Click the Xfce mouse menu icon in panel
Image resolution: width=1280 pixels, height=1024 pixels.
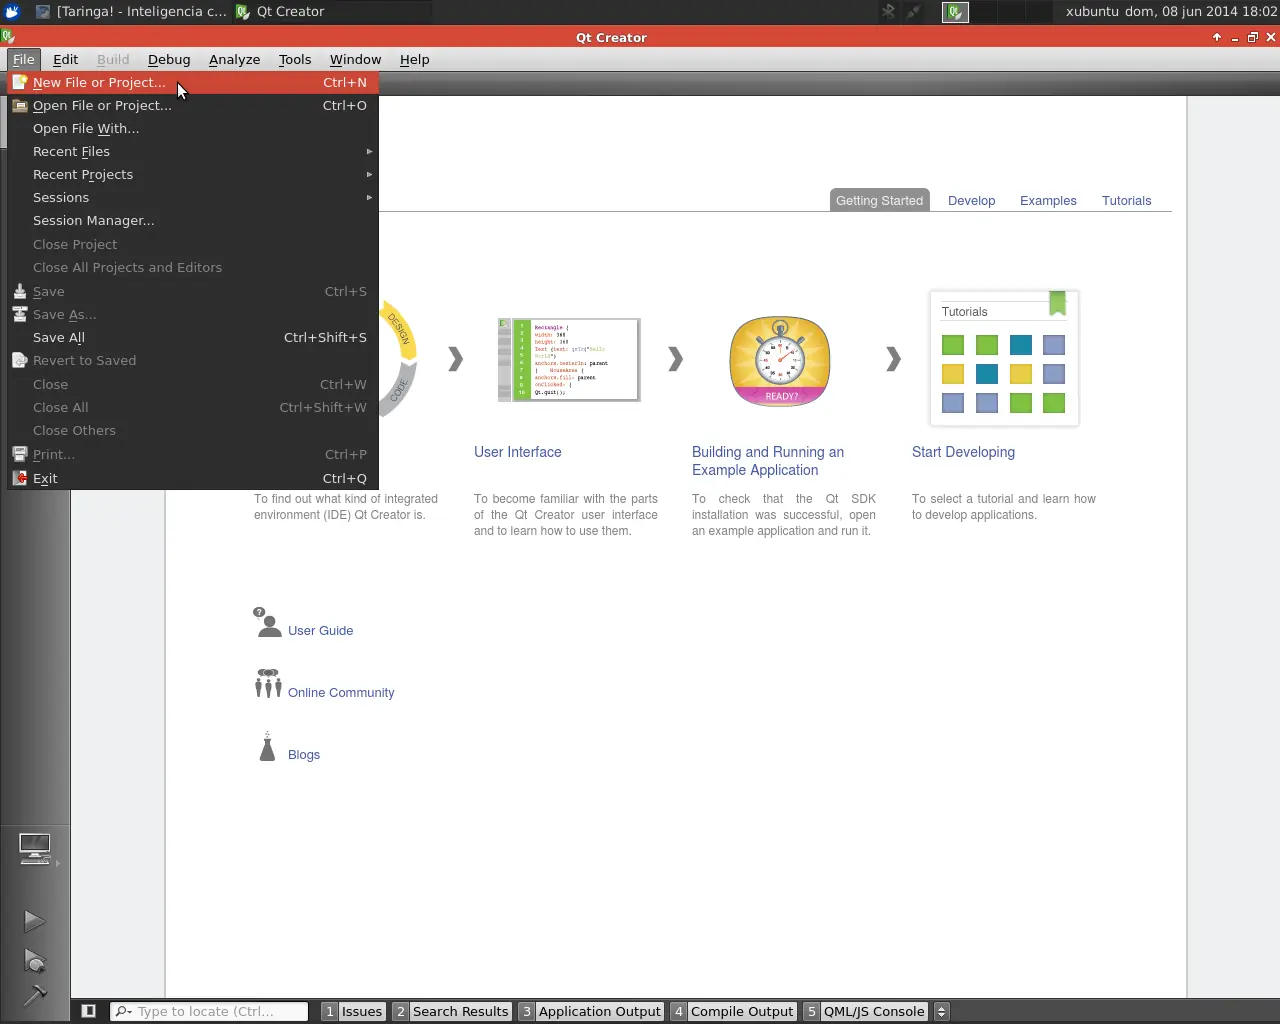click(12, 12)
